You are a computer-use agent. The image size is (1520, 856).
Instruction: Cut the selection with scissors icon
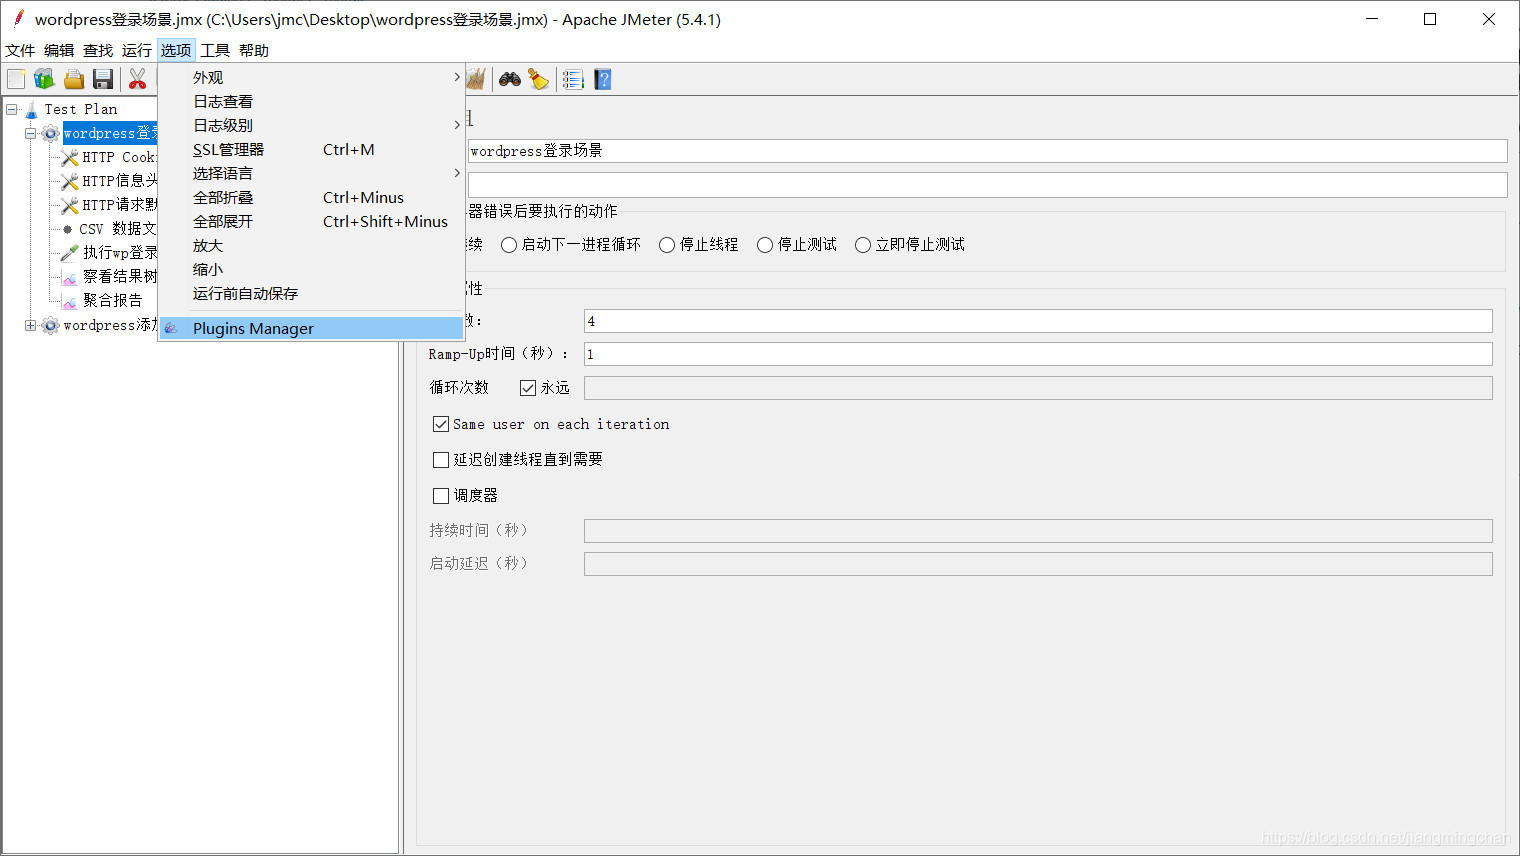[137, 79]
